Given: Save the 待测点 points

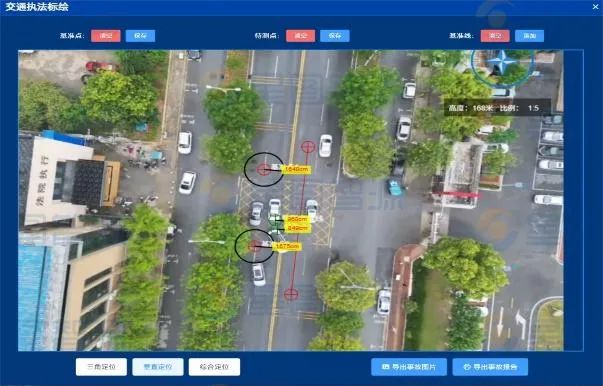Looking at the screenshot, I should click(335, 36).
